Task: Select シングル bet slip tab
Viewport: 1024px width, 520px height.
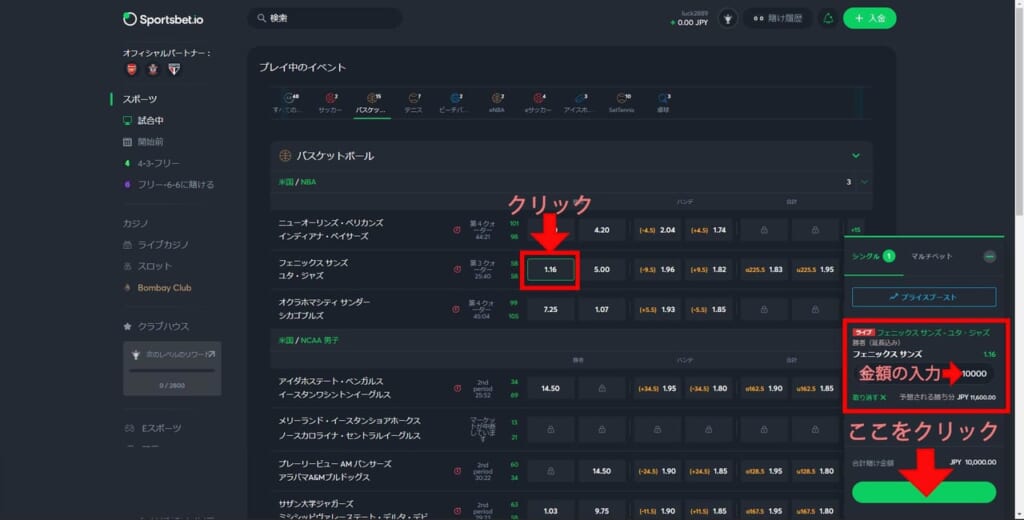Action: [873, 256]
